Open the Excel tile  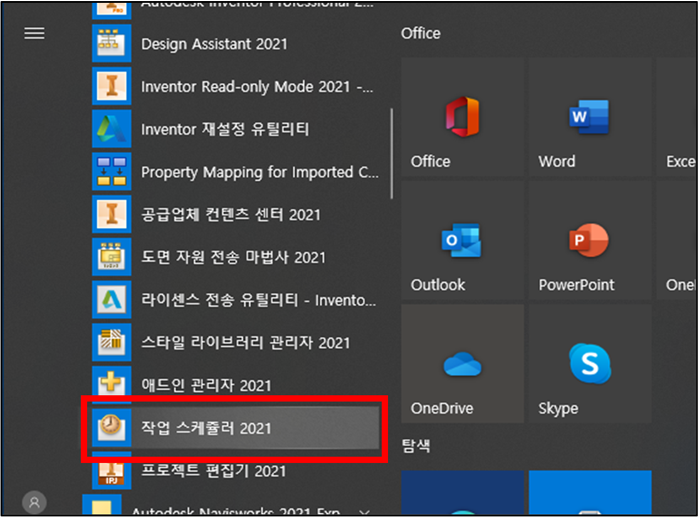click(677, 118)
